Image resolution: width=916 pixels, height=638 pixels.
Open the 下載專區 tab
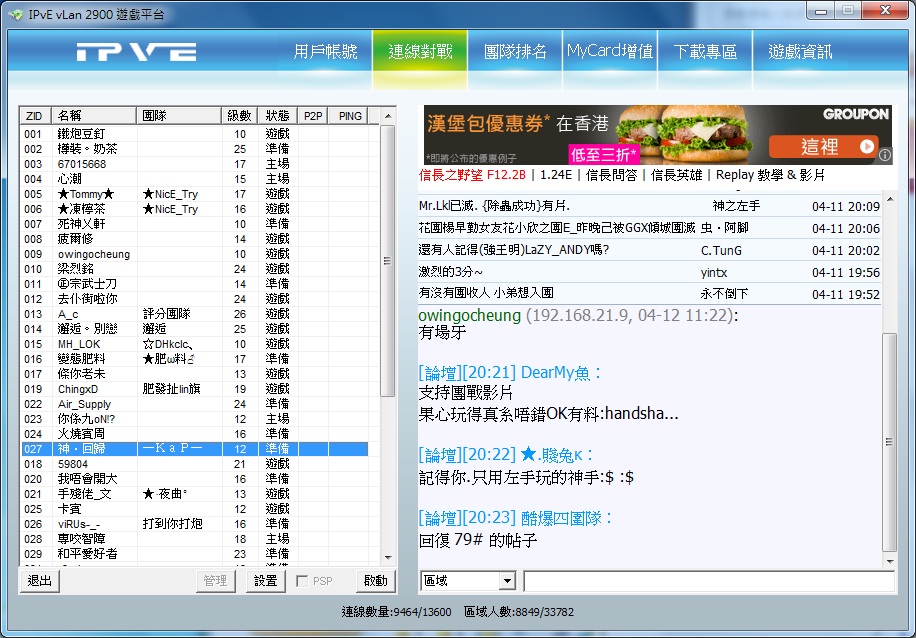click(x=705, y=52)
